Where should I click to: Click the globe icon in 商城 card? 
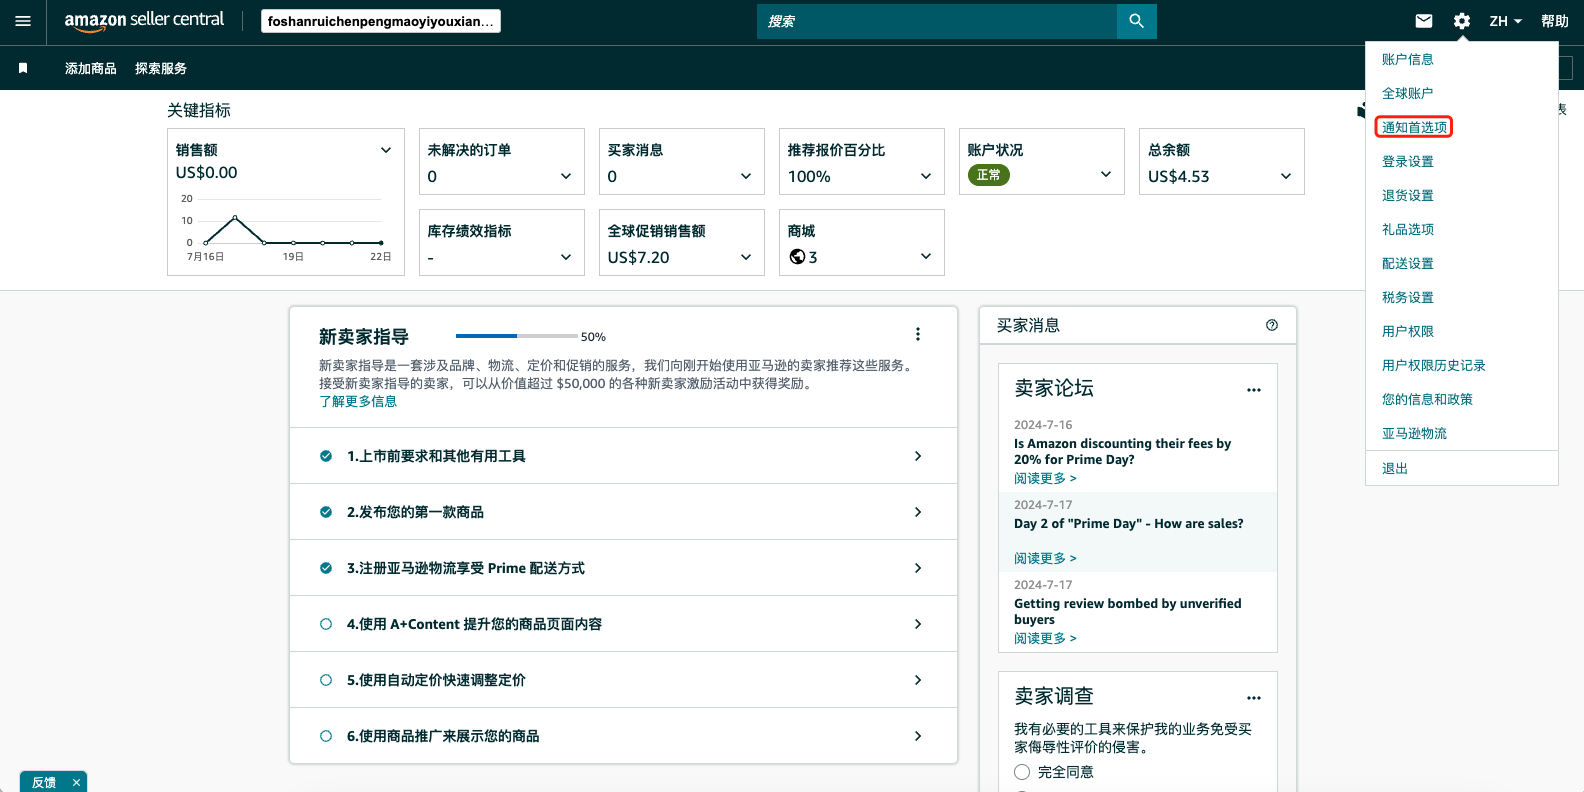coord(797,257)
